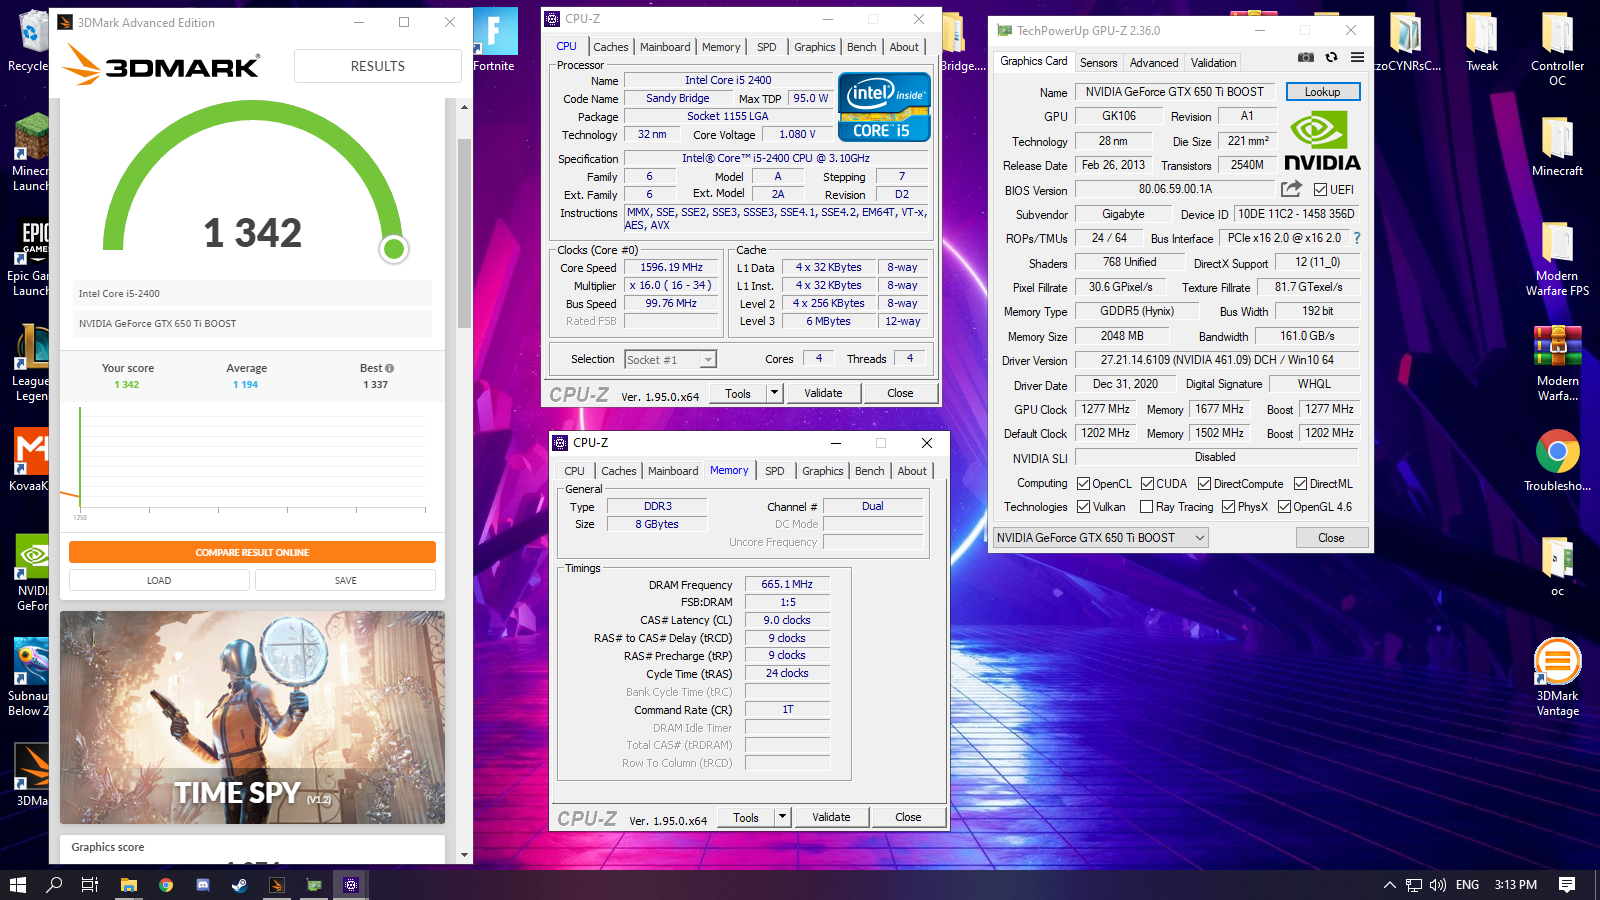
Task: Click the best score info icon in 3DMark
Action: click(x=389, y=368)
